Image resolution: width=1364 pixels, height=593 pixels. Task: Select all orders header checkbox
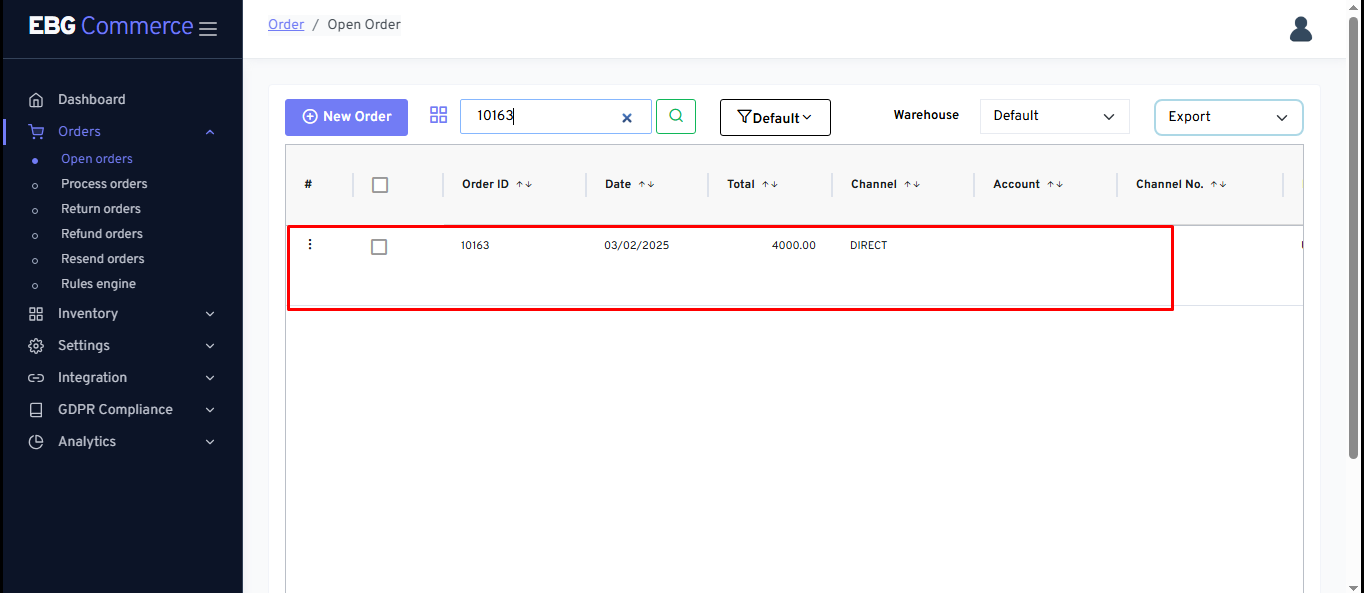pos(380,185)
